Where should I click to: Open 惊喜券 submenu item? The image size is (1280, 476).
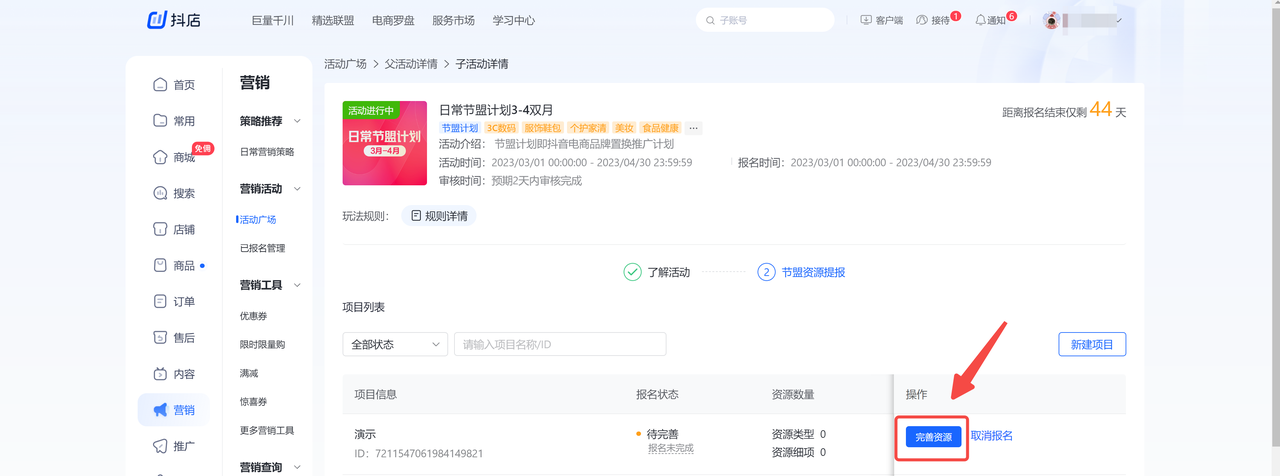253,402
